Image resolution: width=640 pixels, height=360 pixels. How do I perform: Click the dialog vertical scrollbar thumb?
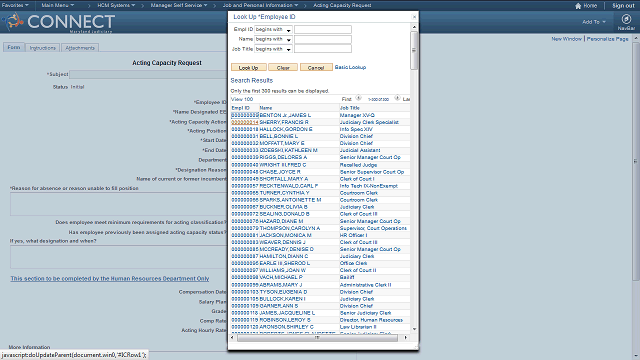click(414, 50)
